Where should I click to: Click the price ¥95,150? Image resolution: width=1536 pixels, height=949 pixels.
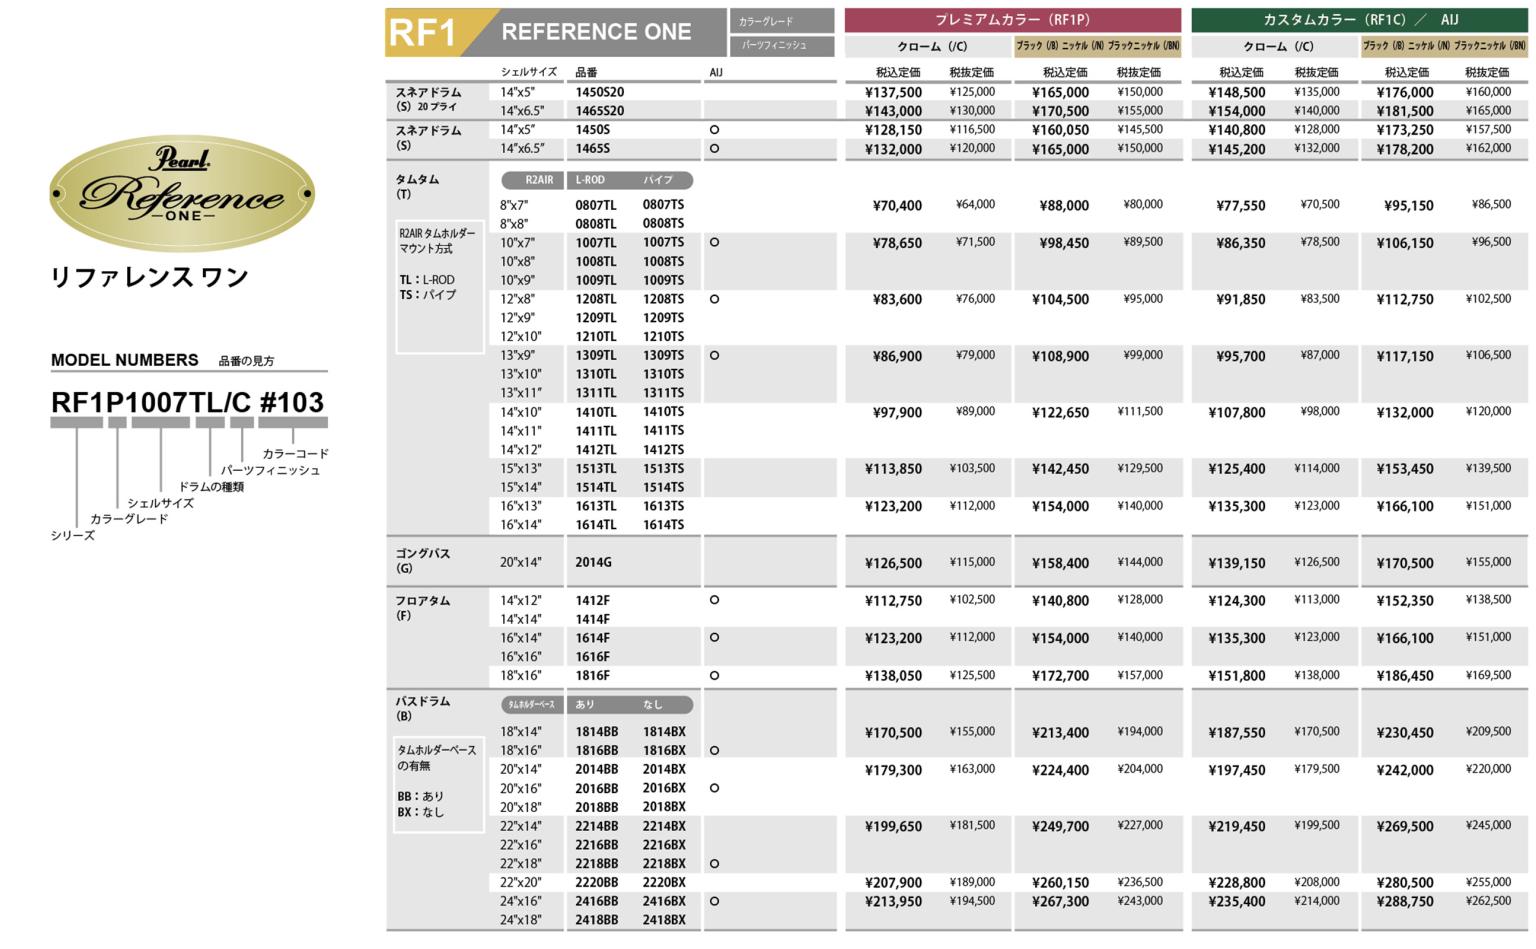coord(1409,206)
